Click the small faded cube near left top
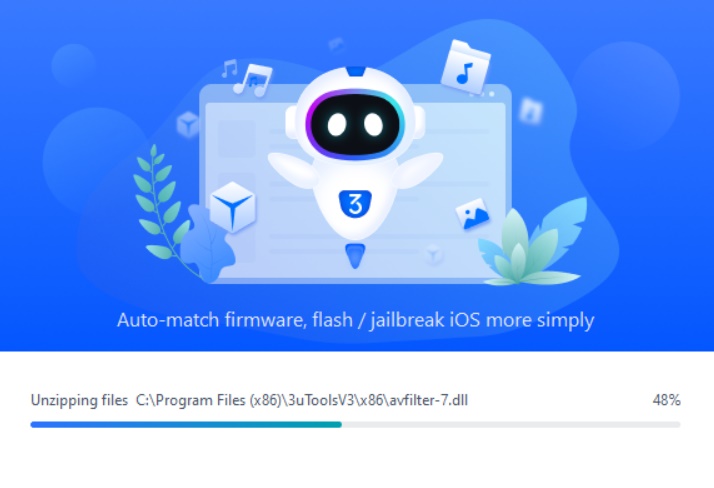This screenshot has width=714, height=488. 187,124
